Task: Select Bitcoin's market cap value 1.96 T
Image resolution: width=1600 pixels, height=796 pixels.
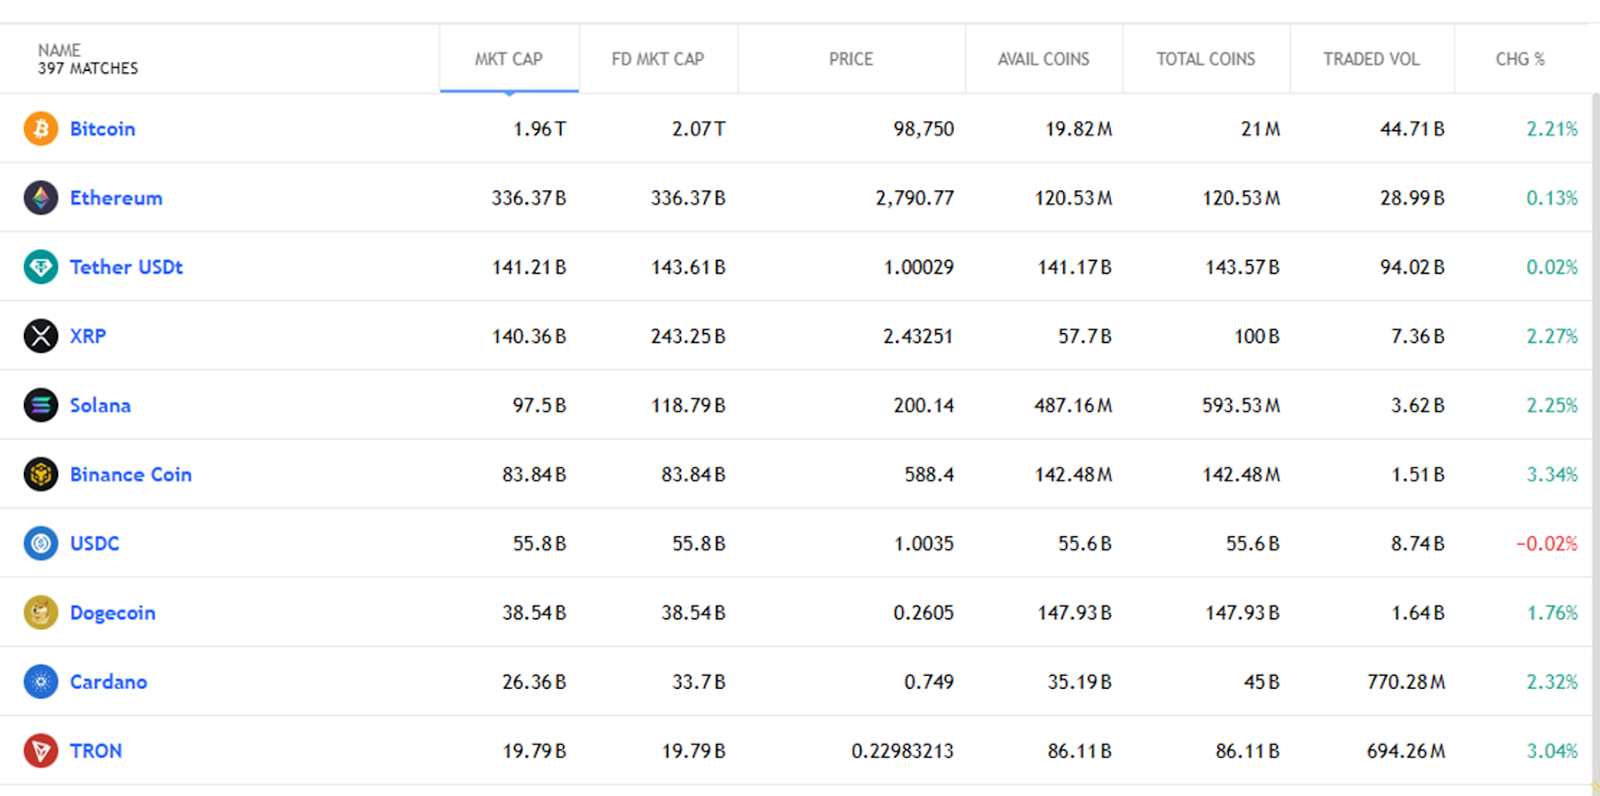Action: 540,129
